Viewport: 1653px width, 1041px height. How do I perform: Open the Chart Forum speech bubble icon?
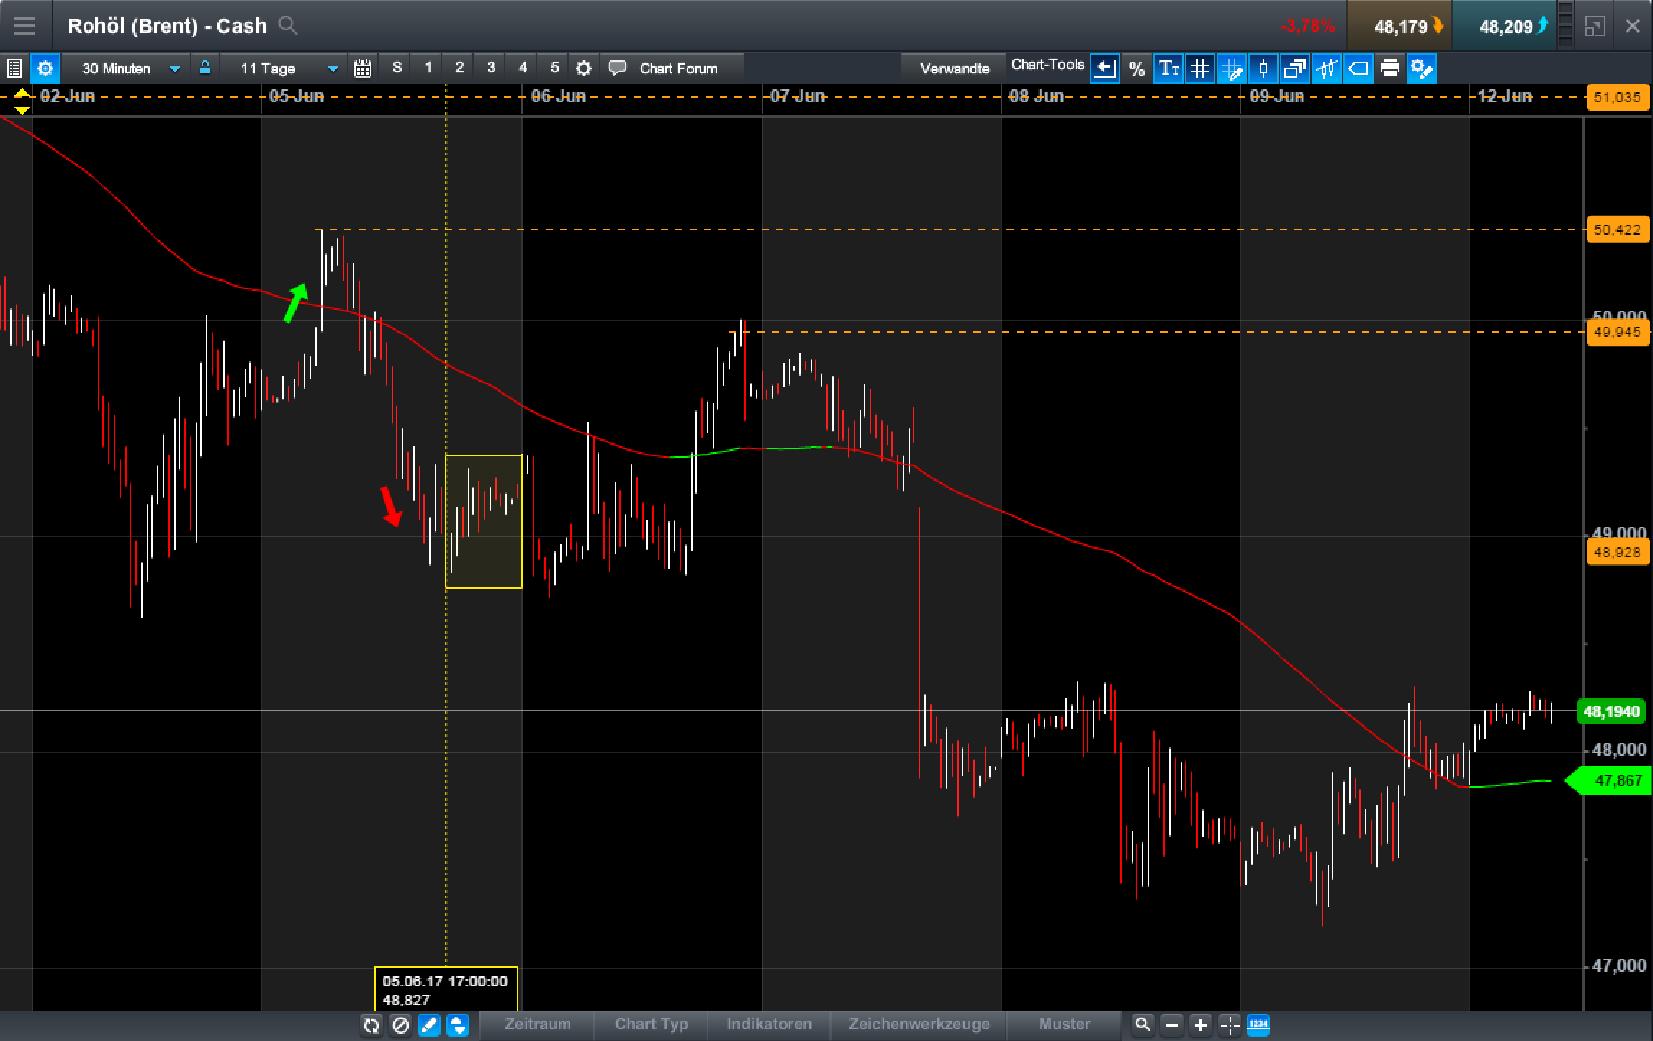tap(618, 68)
